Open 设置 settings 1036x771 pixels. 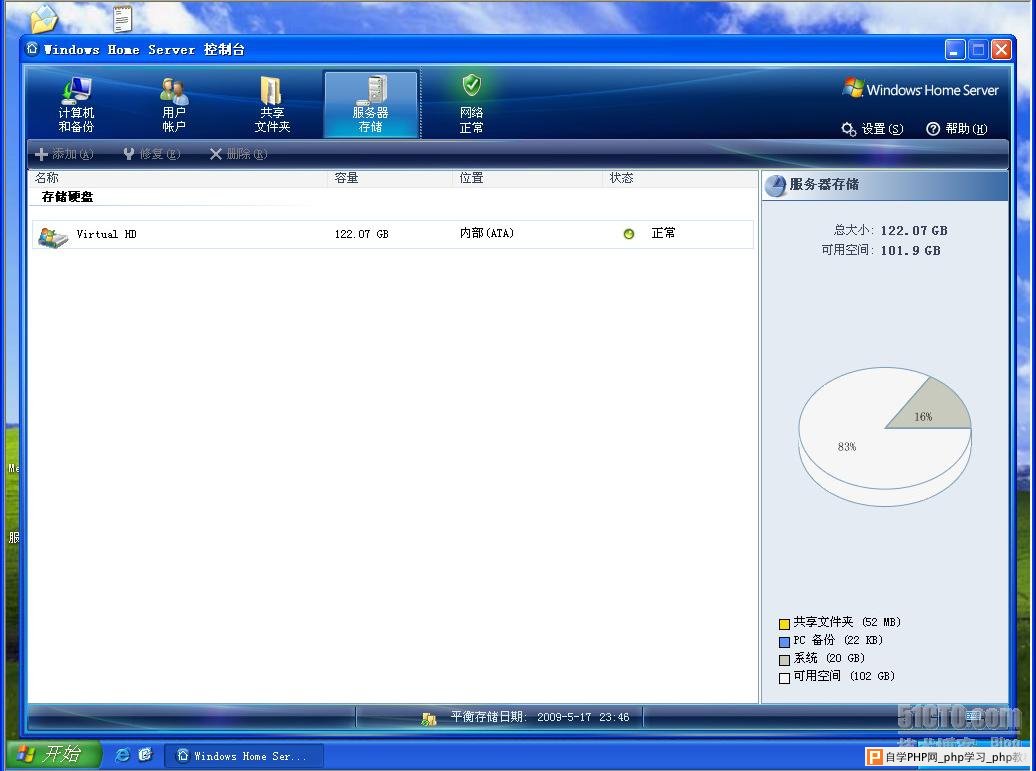[x=873, y=129]
